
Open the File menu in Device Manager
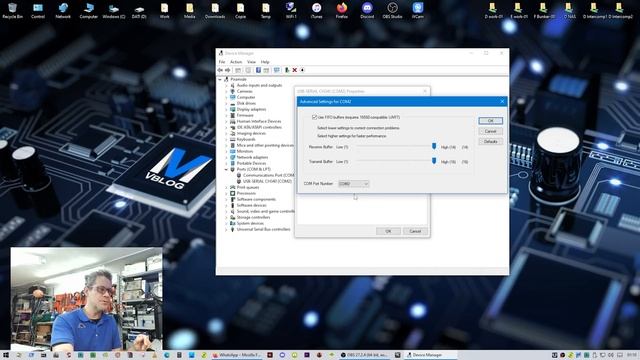pyautogui.click(x=222, y=62)
